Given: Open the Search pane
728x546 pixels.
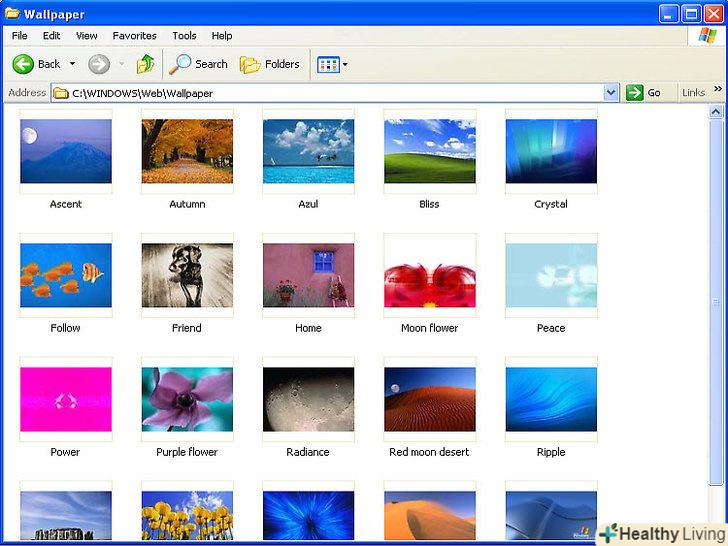Looking at the screenshot, I should pyautogui.click(x=198, y=64).
